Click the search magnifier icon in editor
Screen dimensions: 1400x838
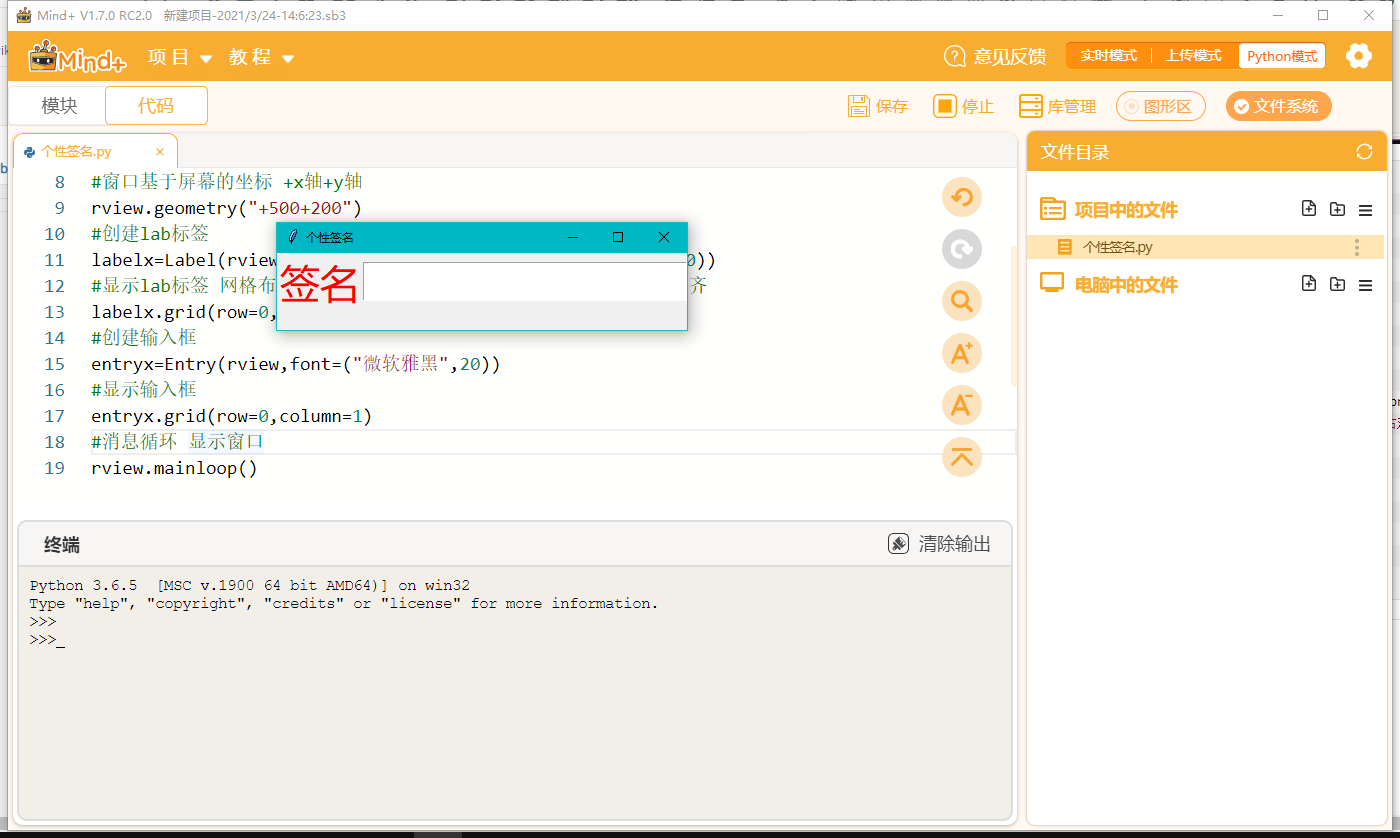tap(962, 301)
